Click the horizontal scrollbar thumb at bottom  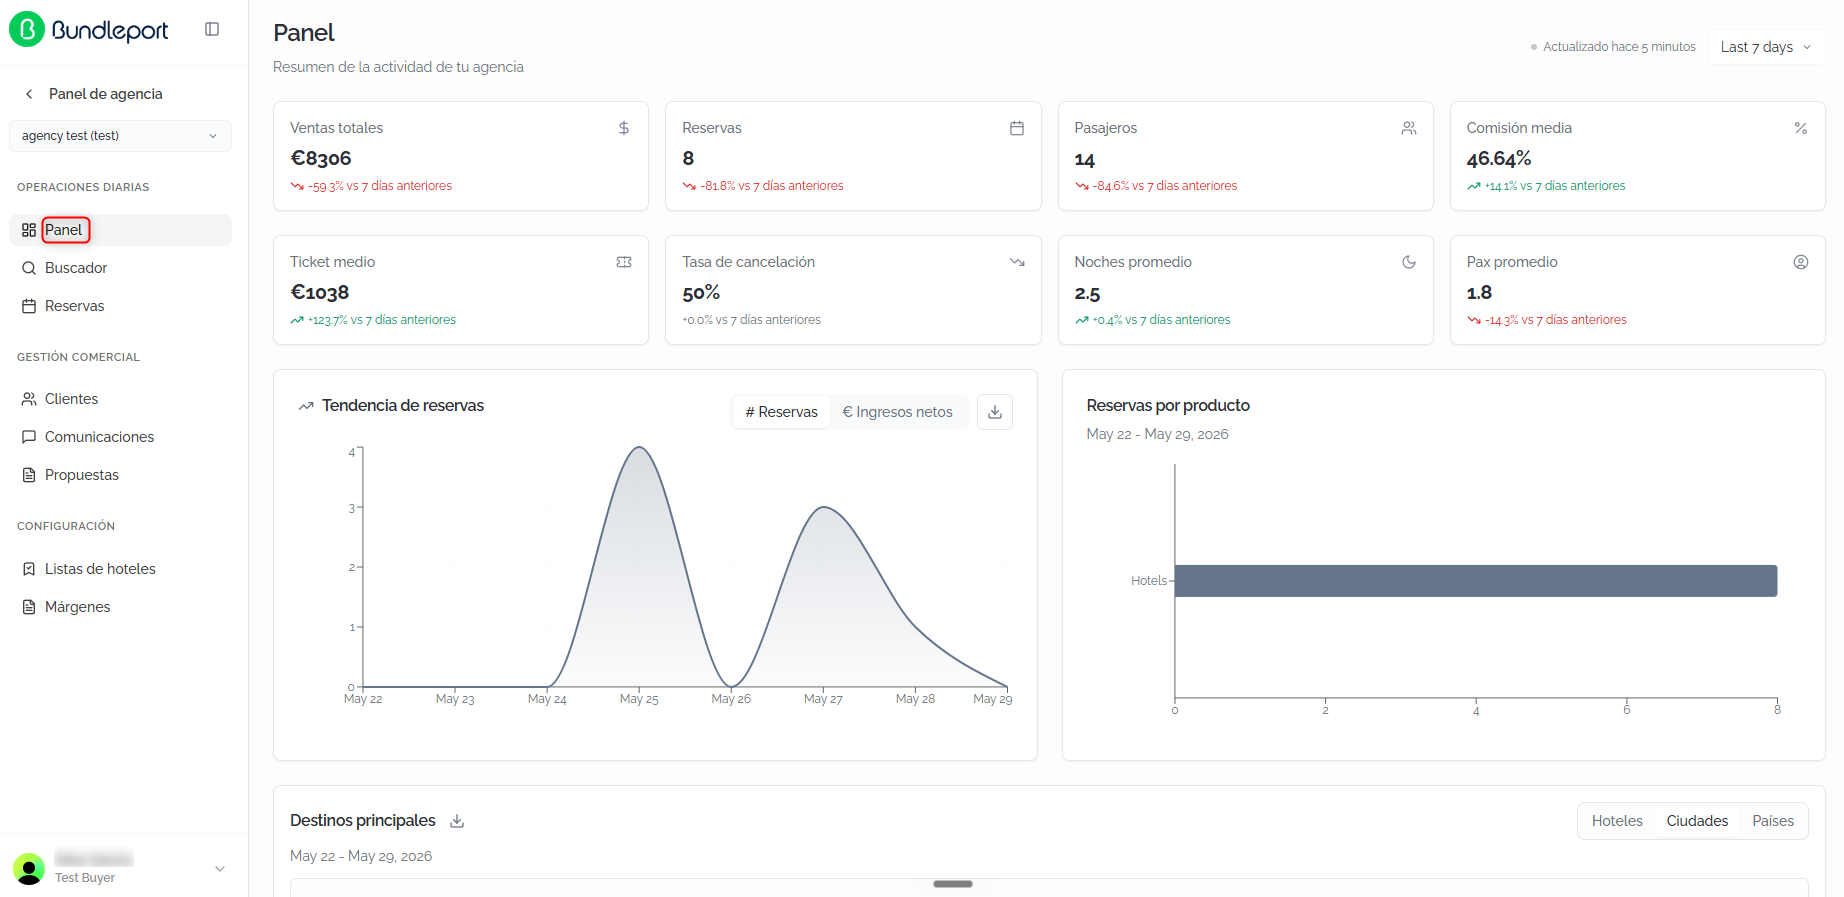pyautogui.click(x=953, y=884)
